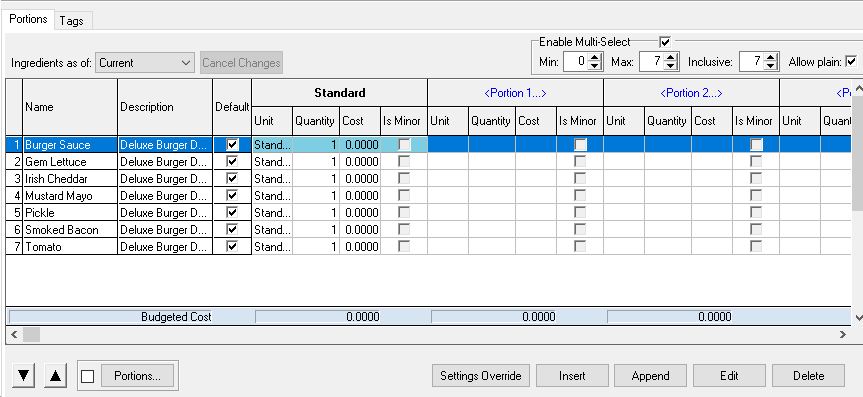Decrease the Max spinner value

670,66
